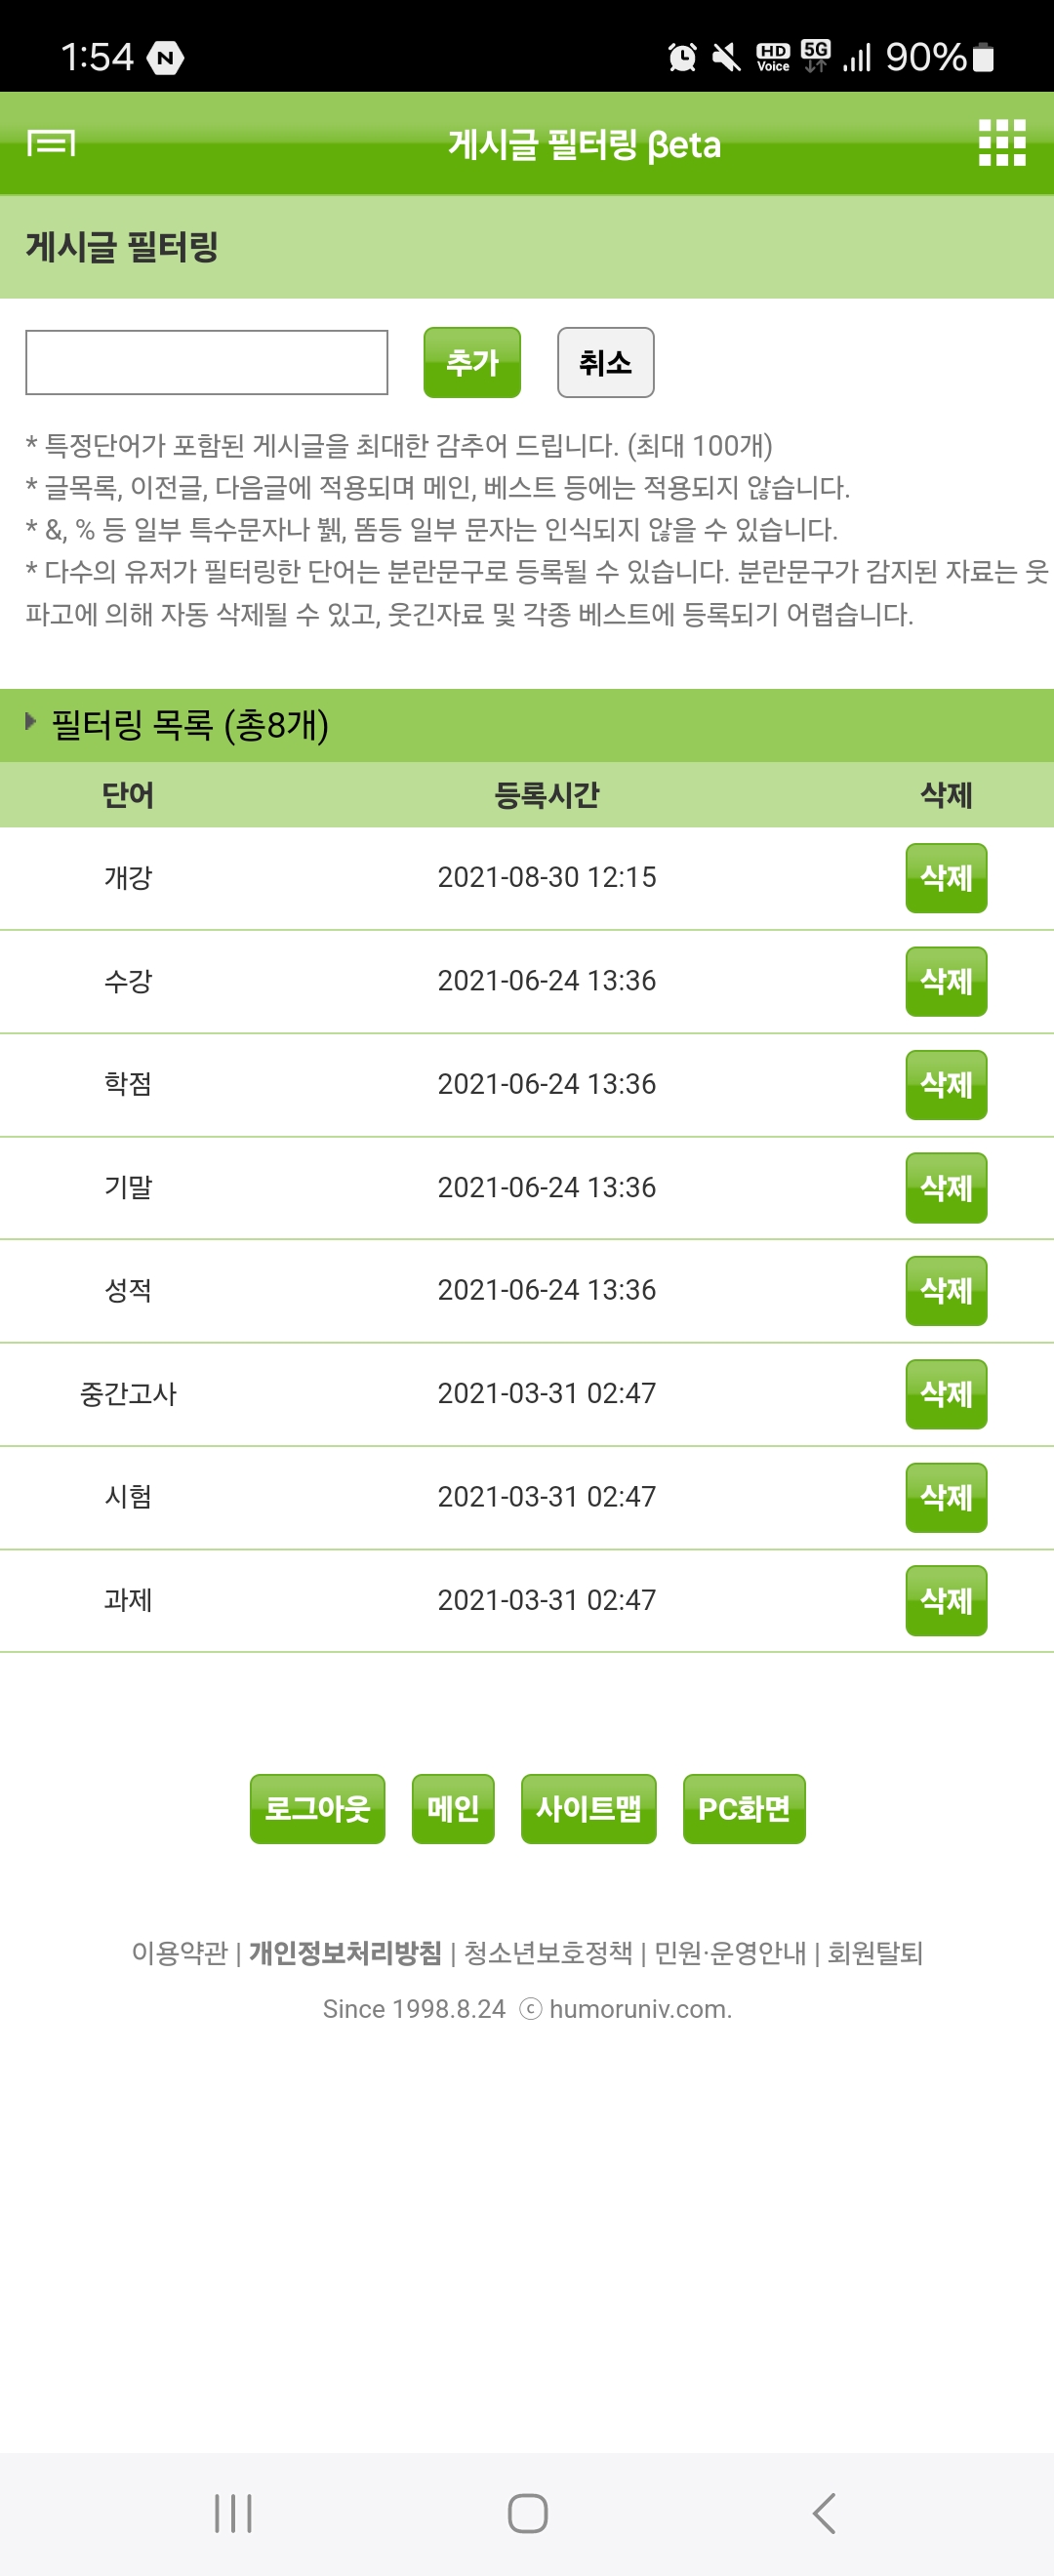This screenshot has height=2576, width=1054.
Task: Switch to PC화면 view
Action: (x=743, y=1809)
